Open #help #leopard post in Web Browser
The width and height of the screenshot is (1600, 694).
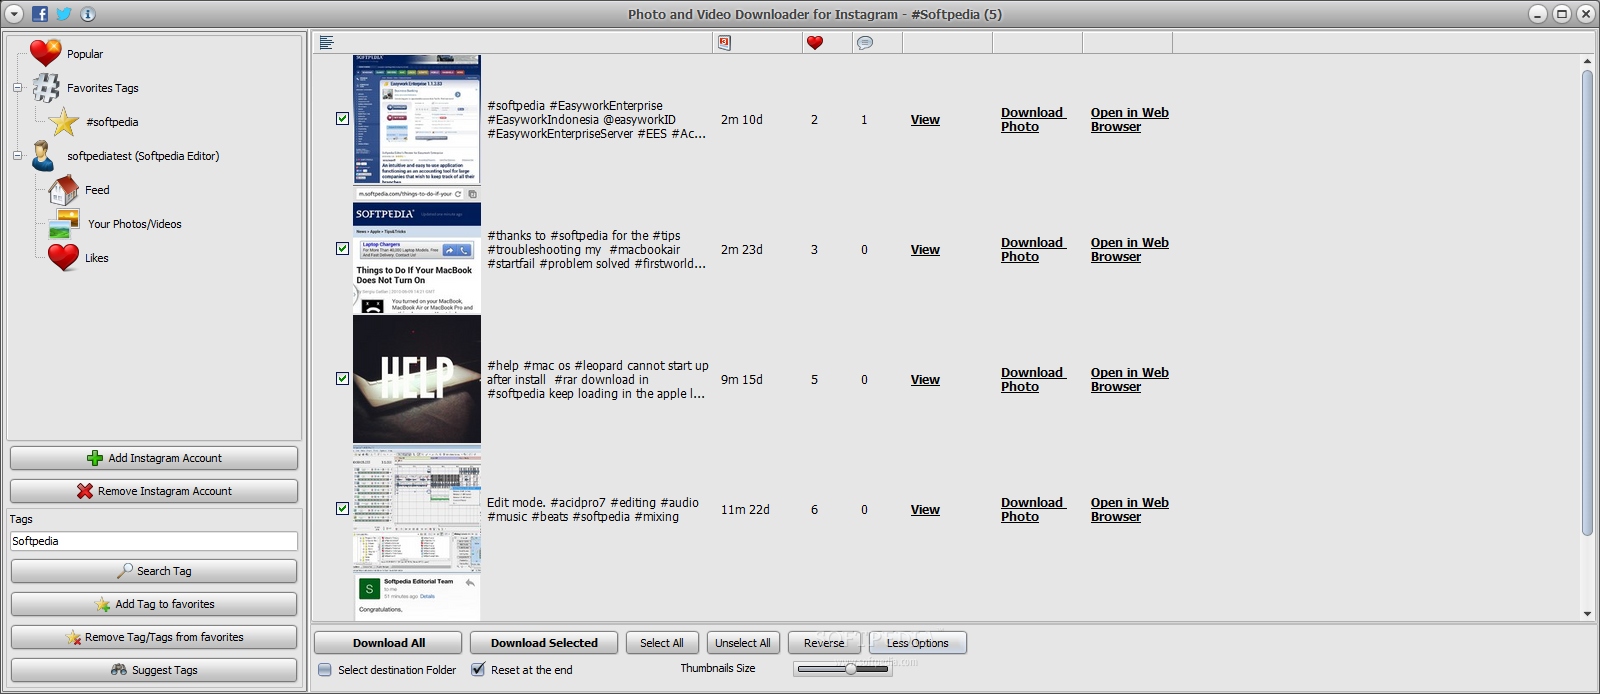(x=1130, y=380)
